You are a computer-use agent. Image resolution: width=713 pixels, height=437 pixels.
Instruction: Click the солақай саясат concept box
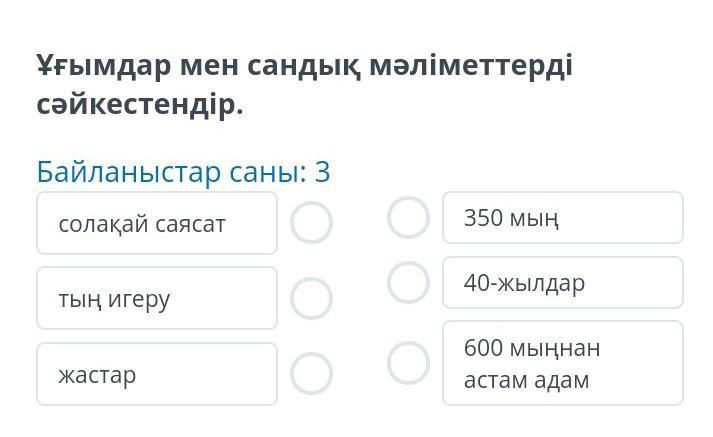pos(157,223)
